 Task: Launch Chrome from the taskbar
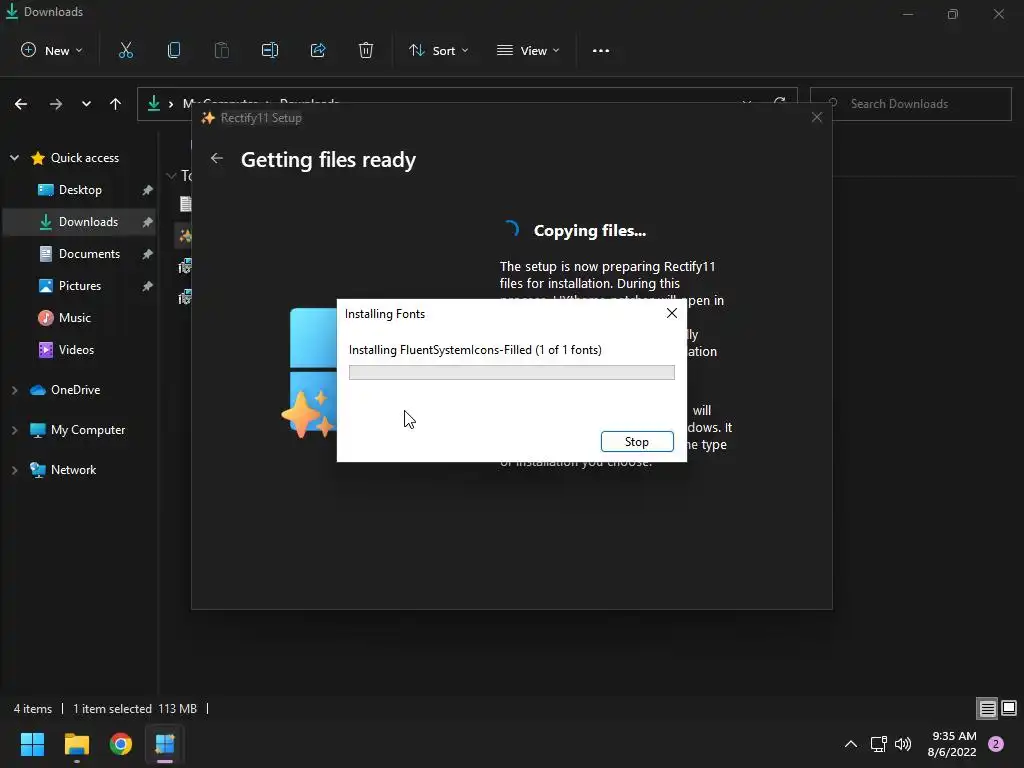click(x=121, y=744)
